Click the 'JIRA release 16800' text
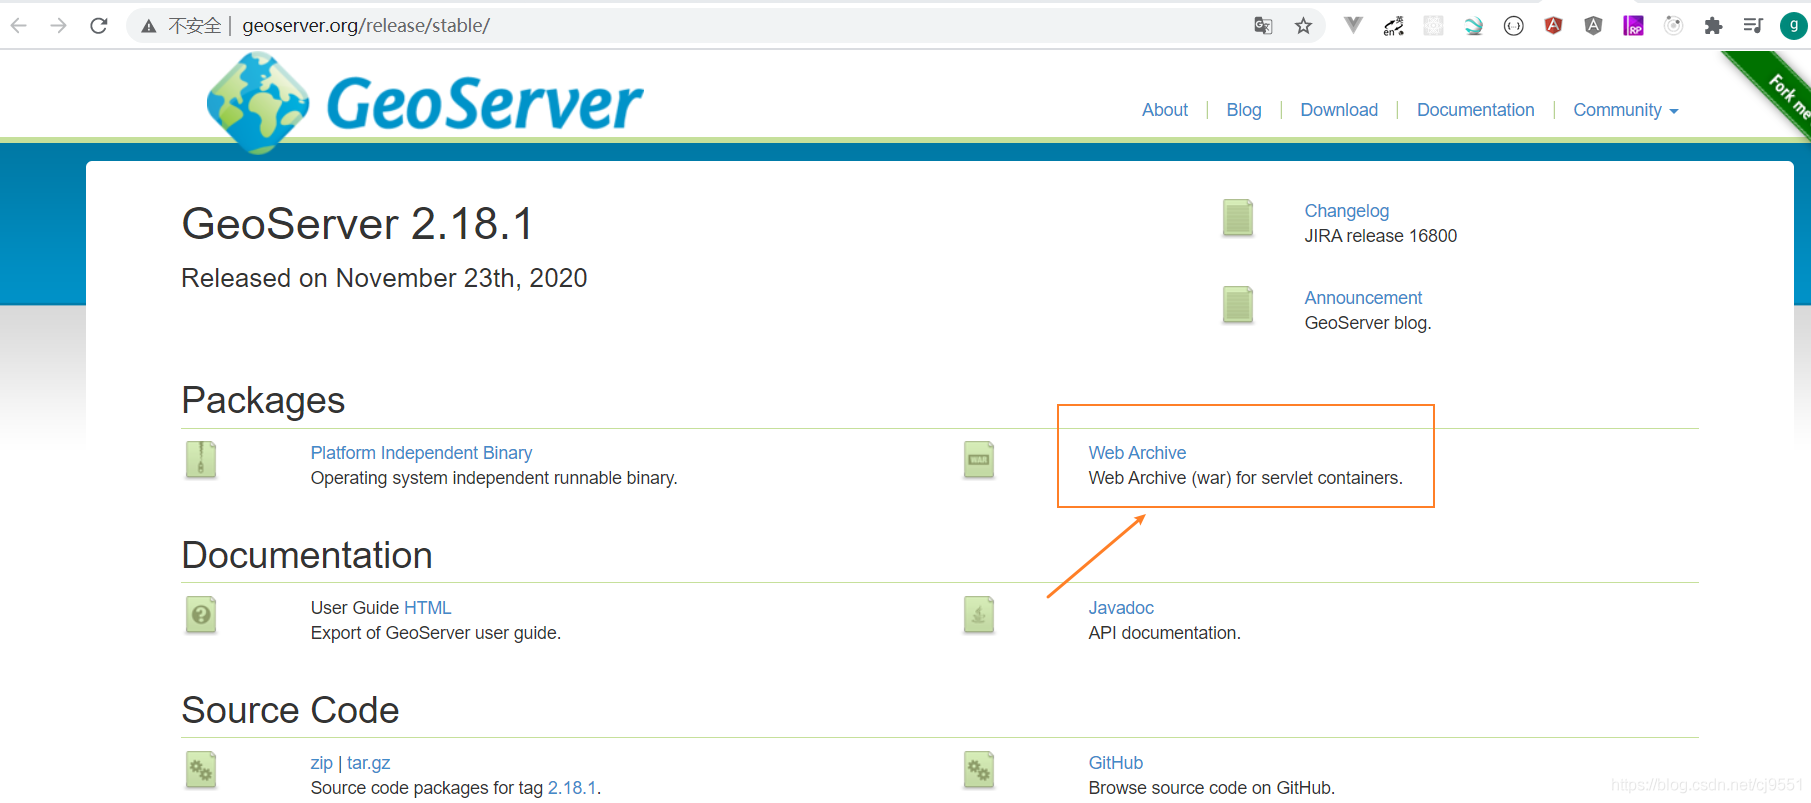 1380,236
